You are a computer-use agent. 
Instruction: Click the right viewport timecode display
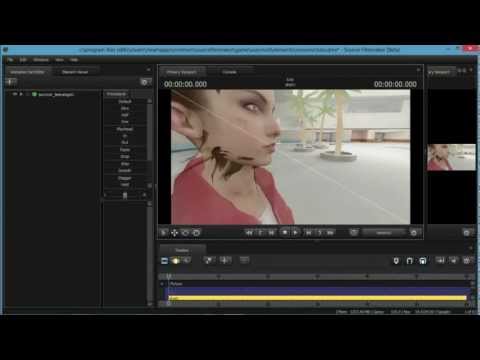[395, 84]
